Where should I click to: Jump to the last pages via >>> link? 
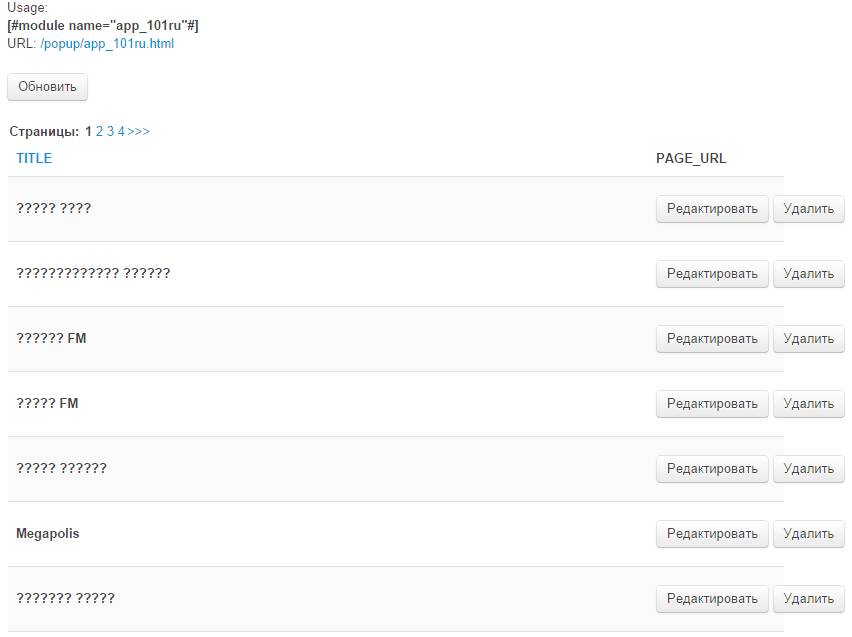tap(139, 131)
